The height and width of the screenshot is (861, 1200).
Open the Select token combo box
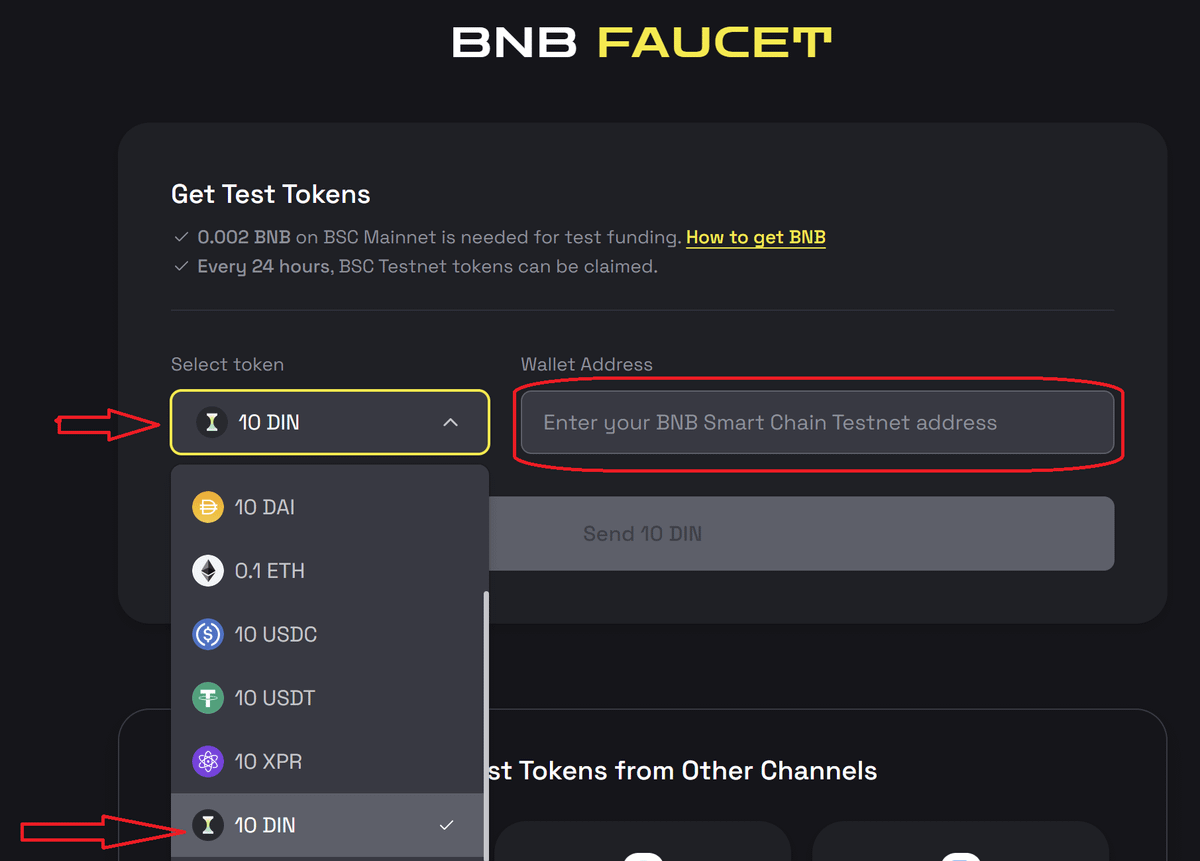[330, 423]
